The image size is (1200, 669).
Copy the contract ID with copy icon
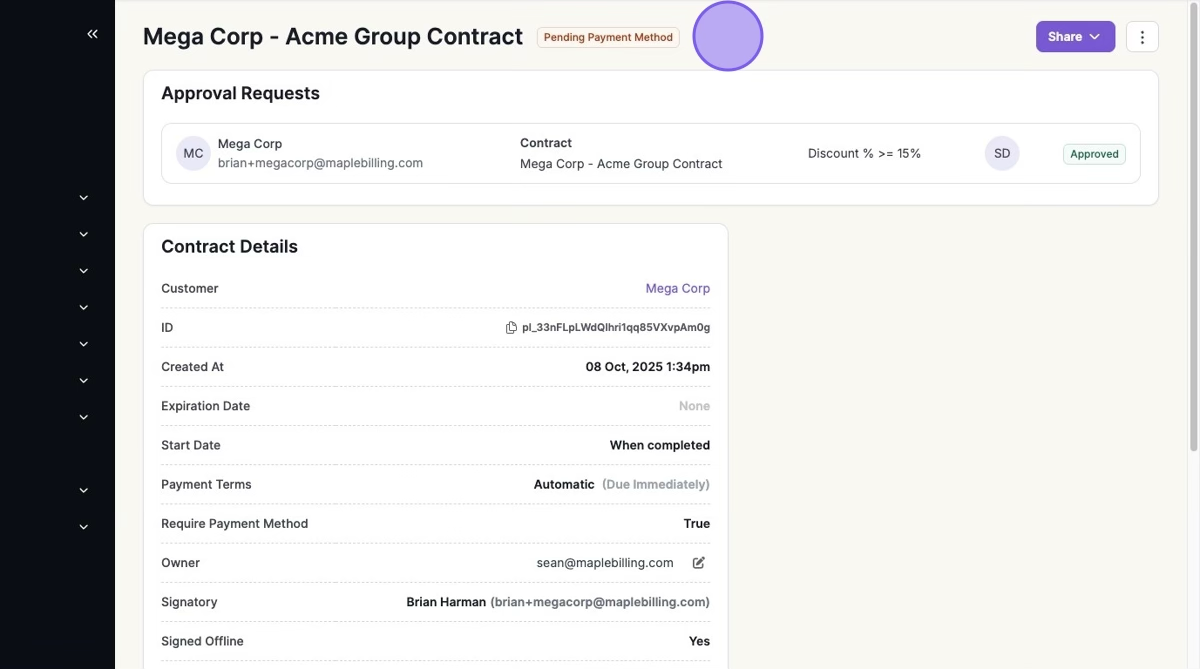click(511, 328)
